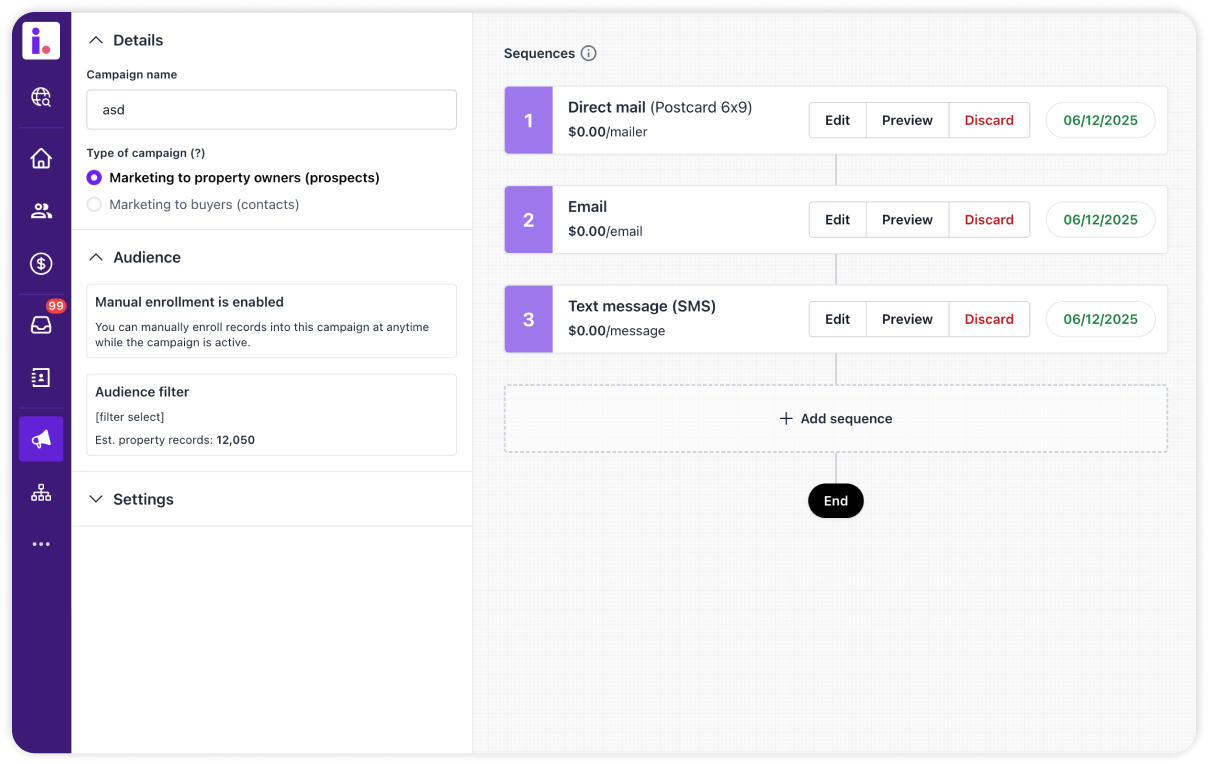This screenshot has width=1208, height=764.
Task: Click the info icon next to Sequences
Action: 589,54
